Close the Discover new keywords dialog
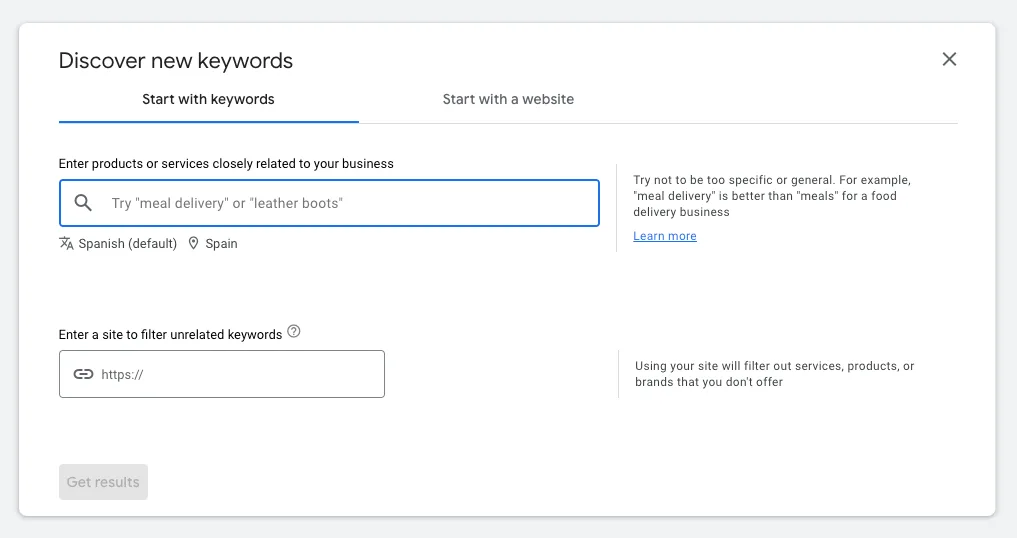This screenshot has height=538, width=1017. coord(949,59)
